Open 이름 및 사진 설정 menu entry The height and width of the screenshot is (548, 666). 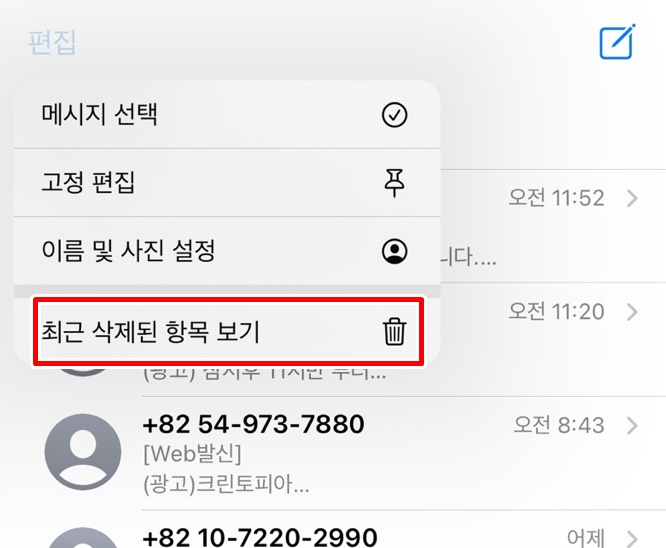pyautogui.click(x=227, y=251)
